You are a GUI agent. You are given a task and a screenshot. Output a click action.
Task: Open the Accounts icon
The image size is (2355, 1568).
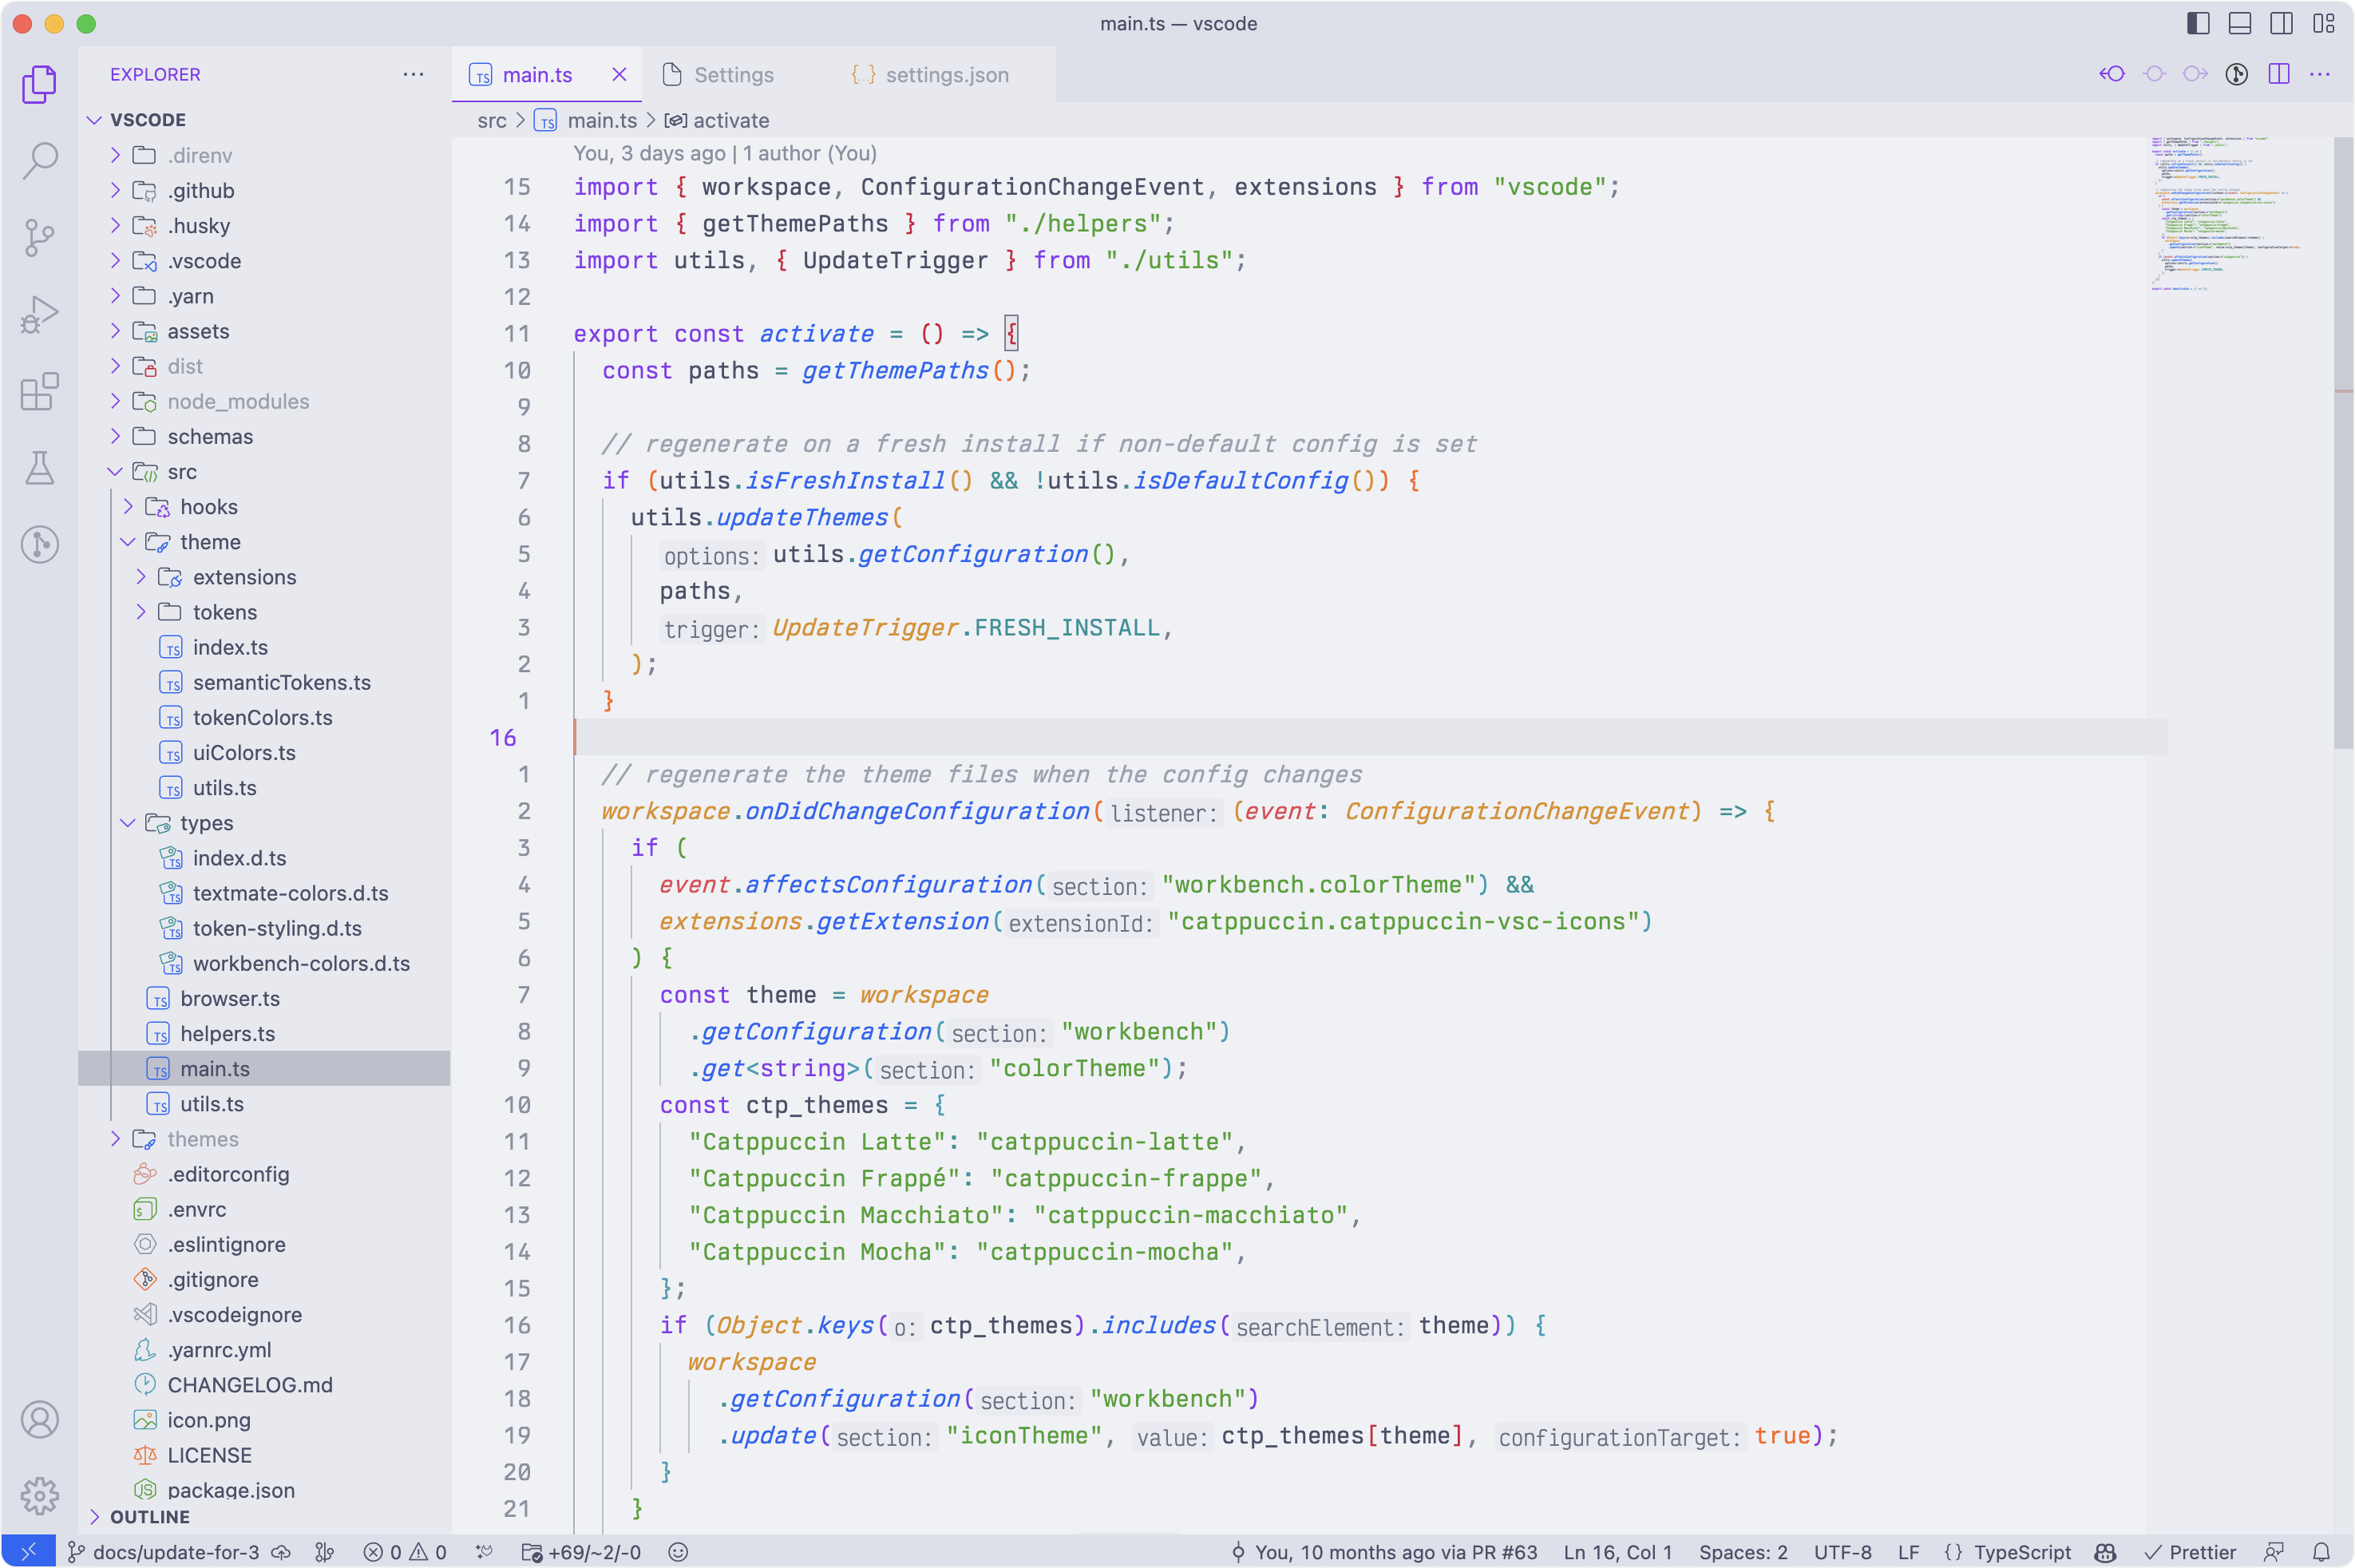pos(40,1420)
